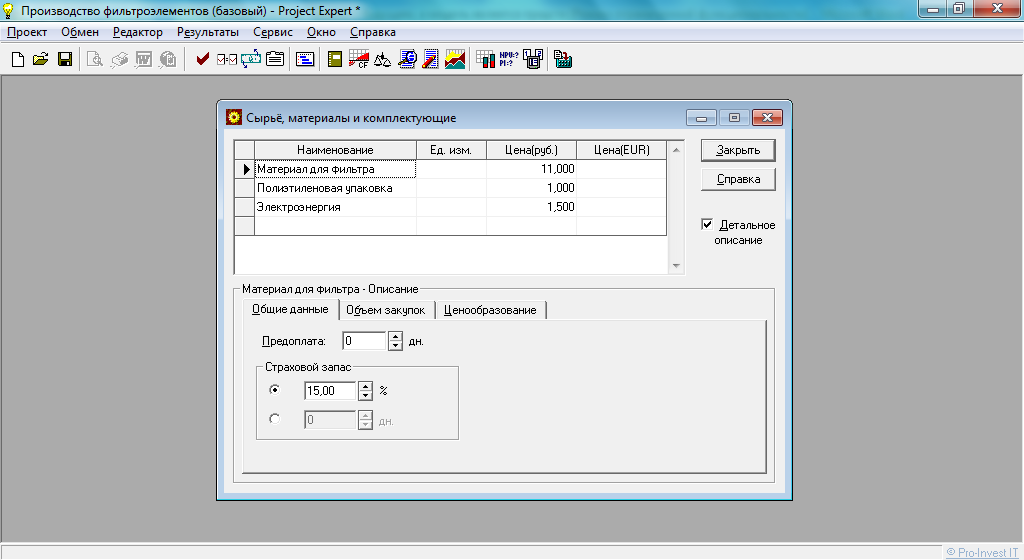Screen dimensions: 1024x560
Task: Increase the insurance stock percent value
Action: (x=366, y=386)
